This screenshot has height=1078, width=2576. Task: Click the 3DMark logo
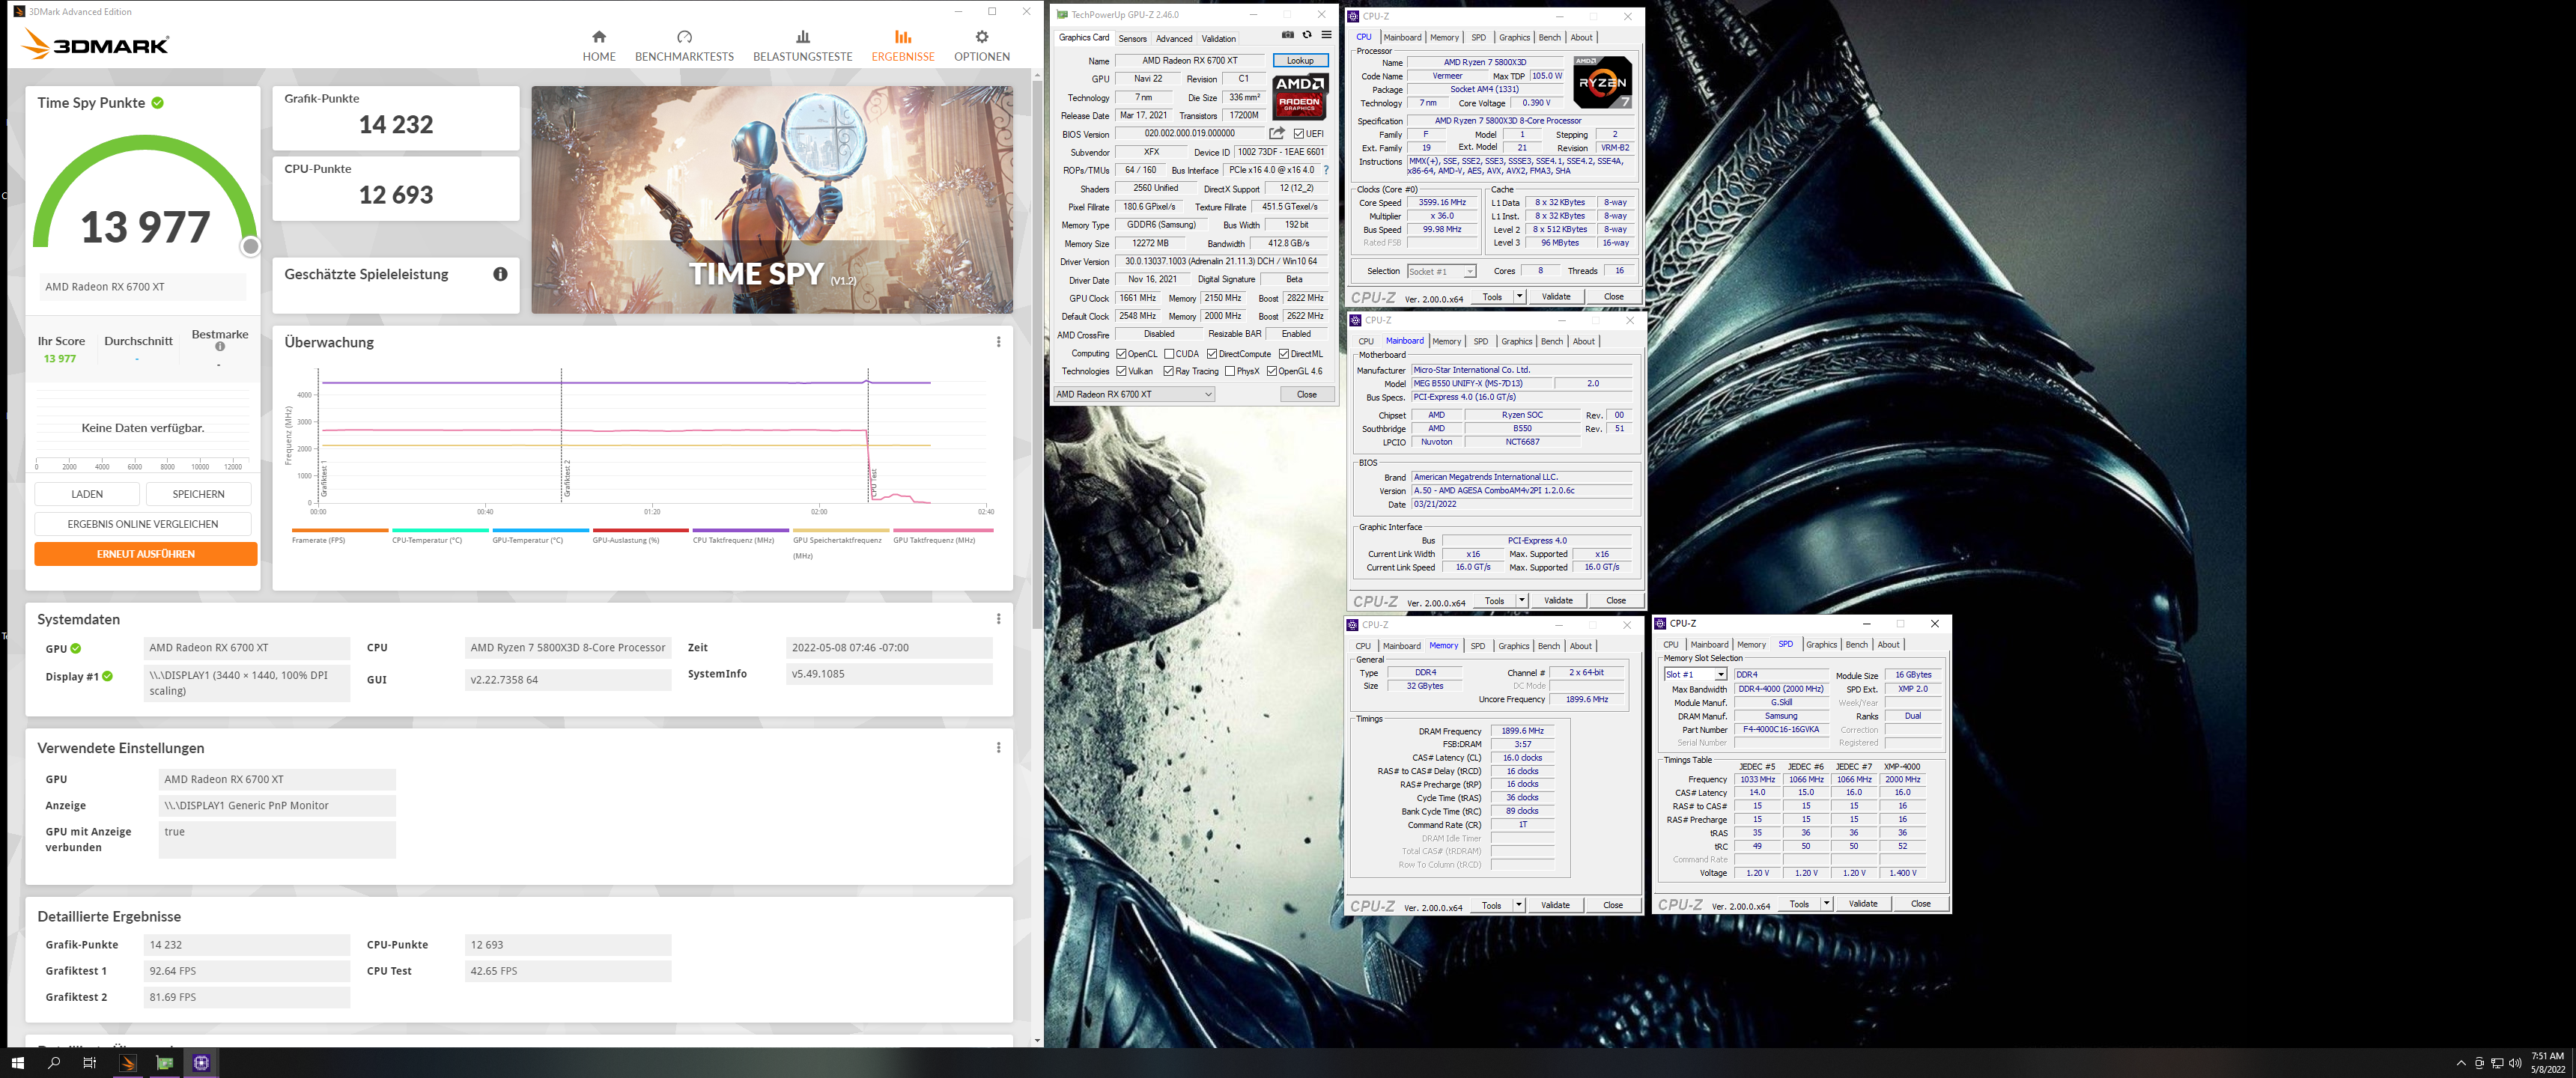(95, 45)
